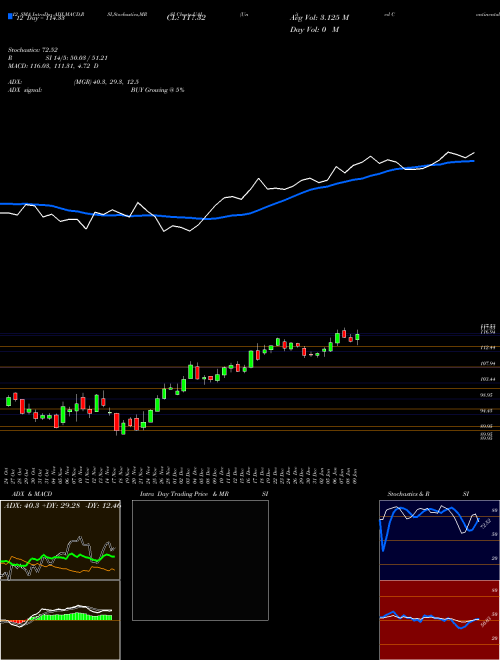Click the '24 Oct' first date label on axis

click(x=8, y=475)
